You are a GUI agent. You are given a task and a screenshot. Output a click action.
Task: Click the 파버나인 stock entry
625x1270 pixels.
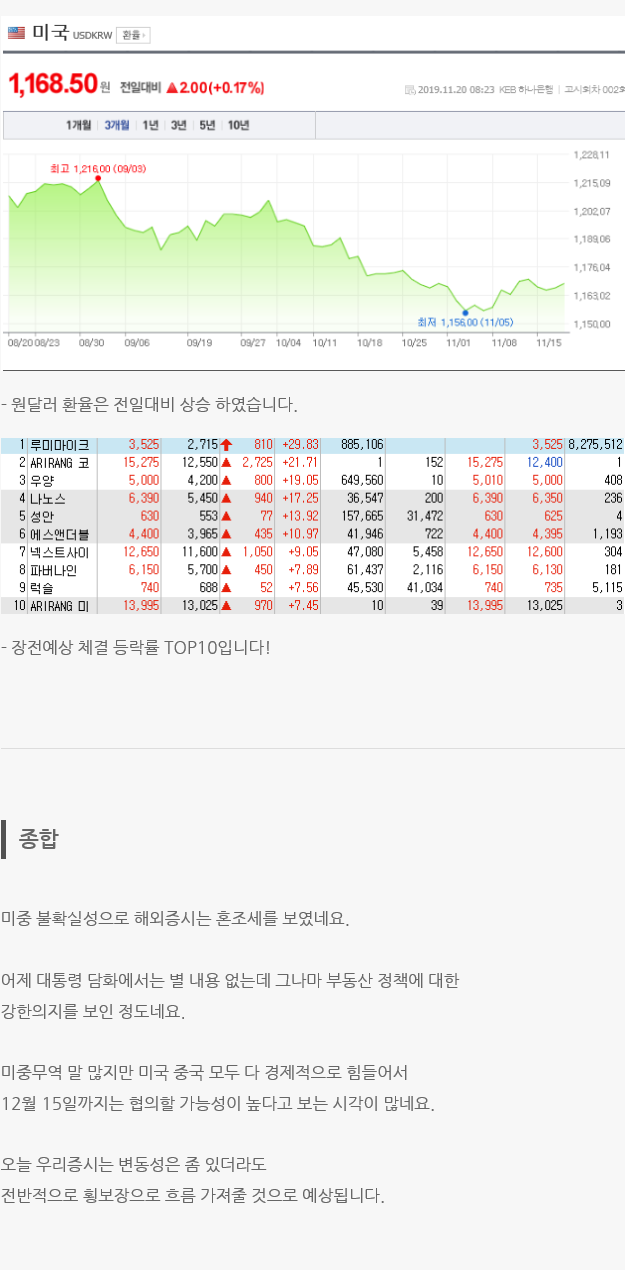(x=54, y=570)
